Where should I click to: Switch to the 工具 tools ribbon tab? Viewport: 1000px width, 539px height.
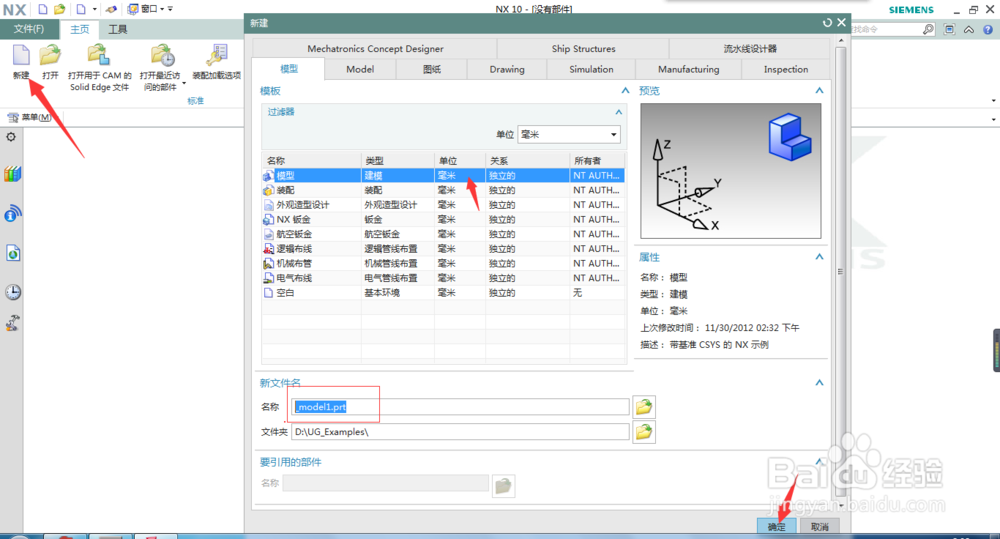pyautogui.click(x=117, y=29)
